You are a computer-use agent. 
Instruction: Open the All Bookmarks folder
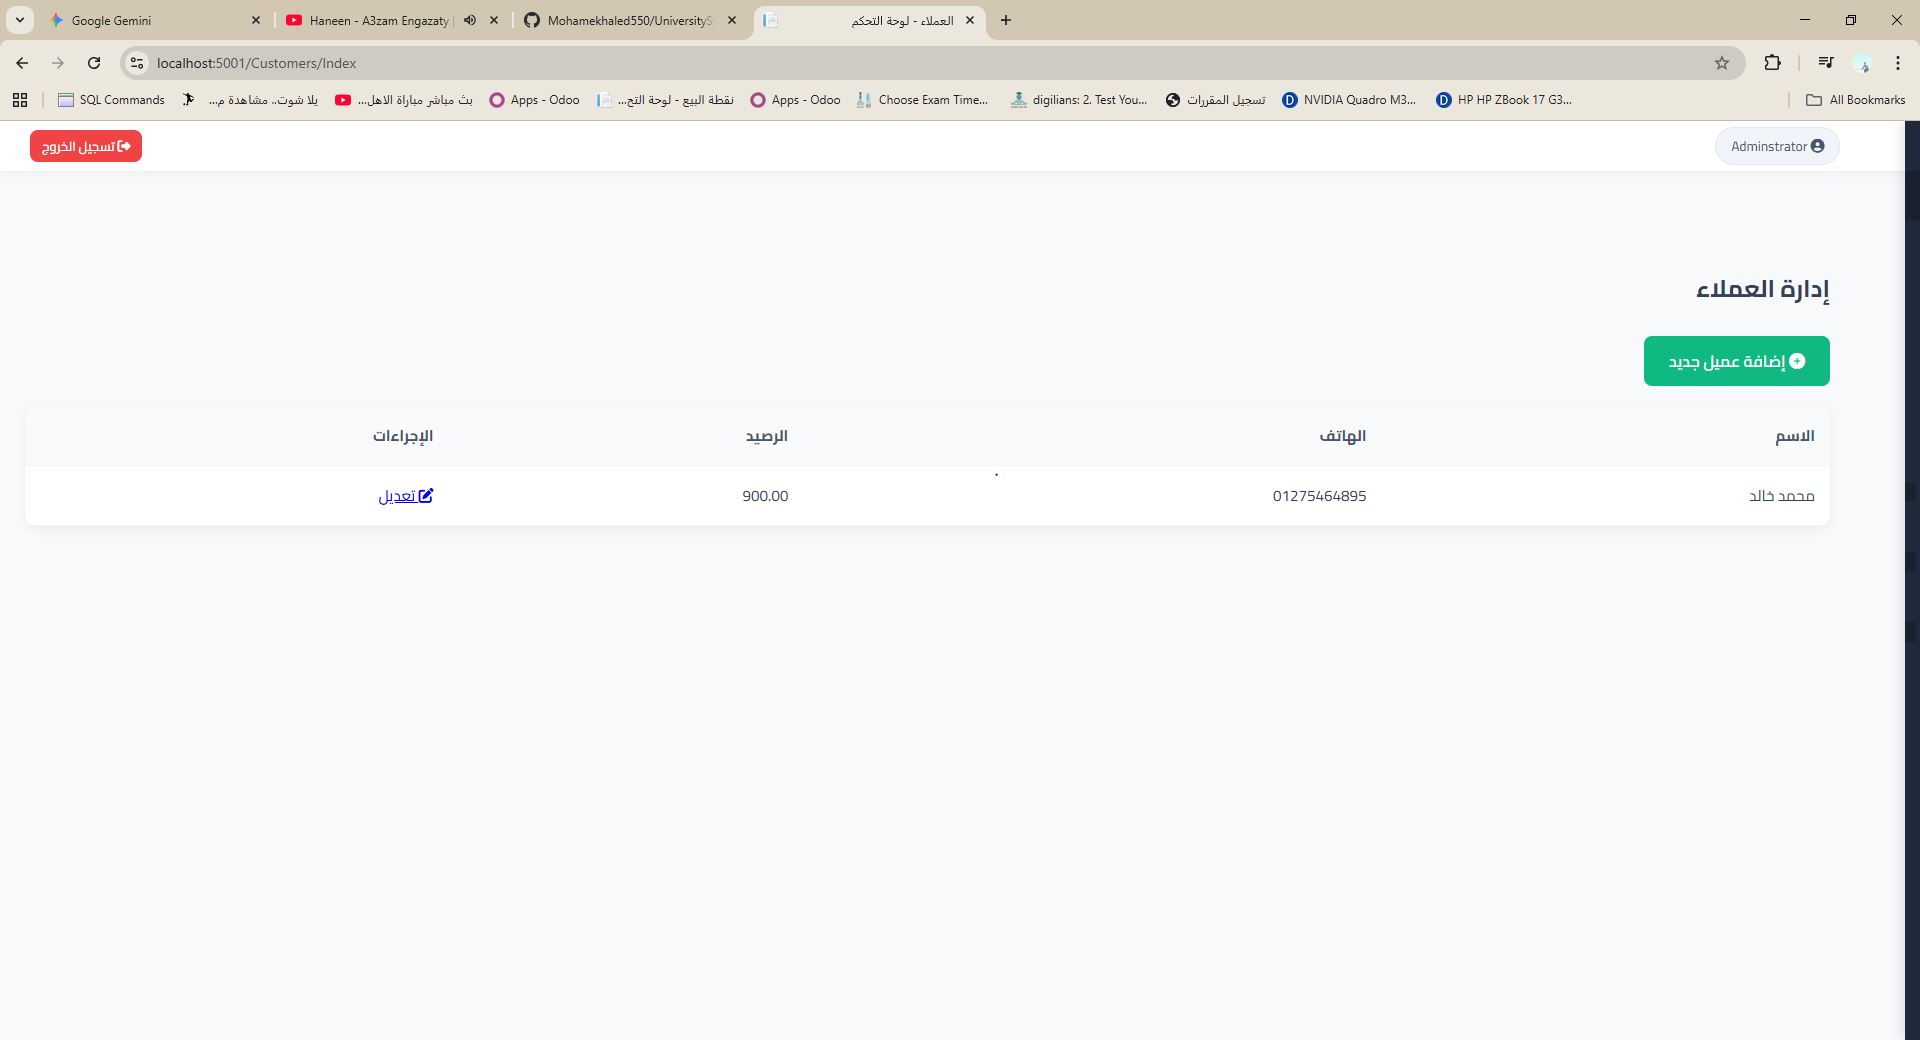point(1855,100)
